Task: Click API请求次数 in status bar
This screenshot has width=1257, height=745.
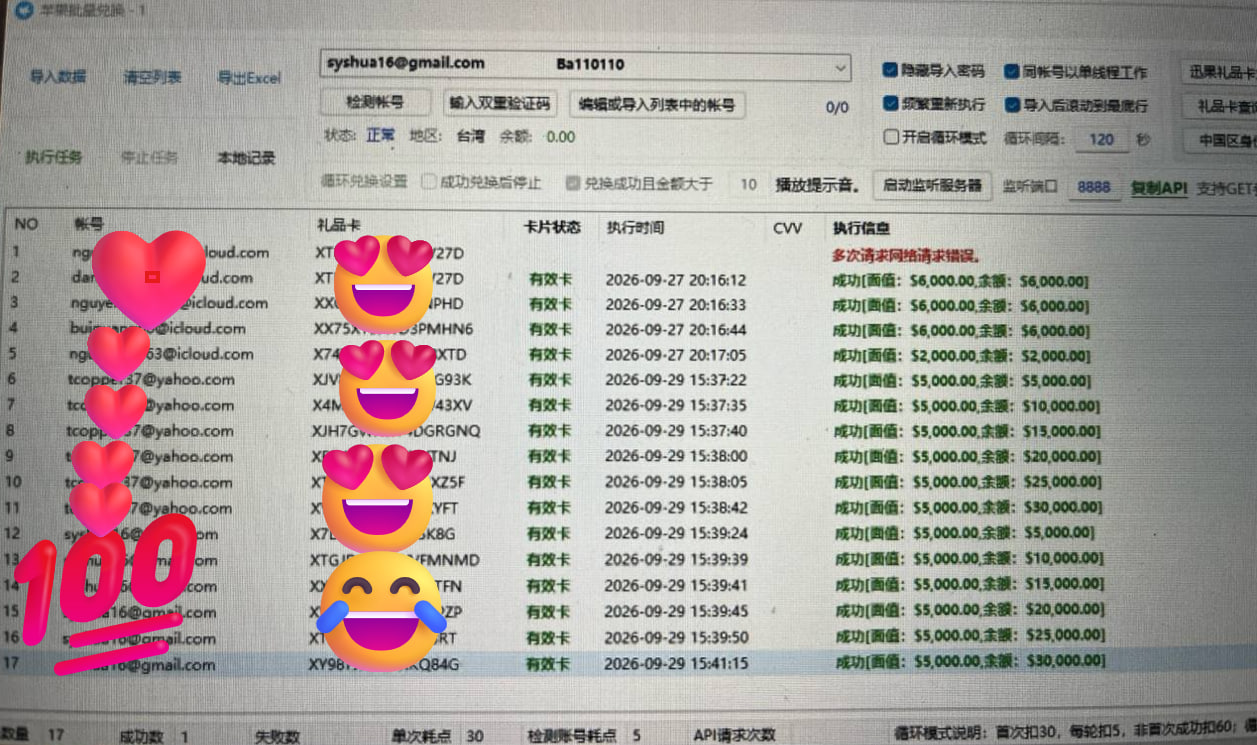Action: coord(734,735)
